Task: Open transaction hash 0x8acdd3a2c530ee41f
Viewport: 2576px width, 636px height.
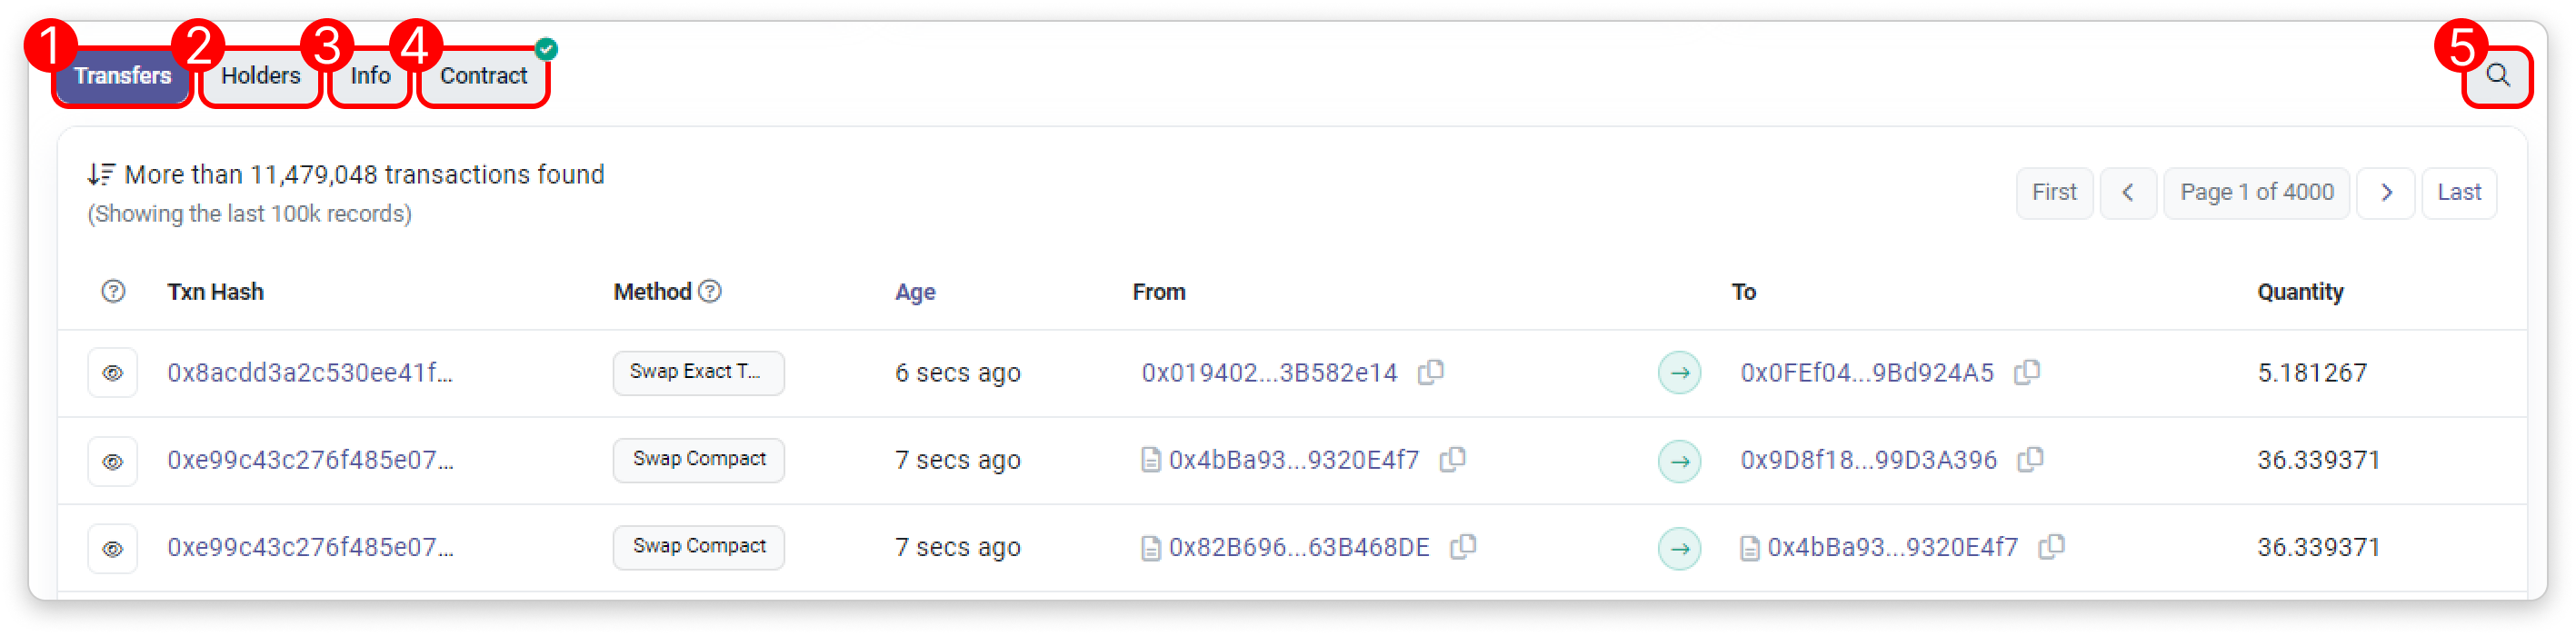Action: (309, 373)
